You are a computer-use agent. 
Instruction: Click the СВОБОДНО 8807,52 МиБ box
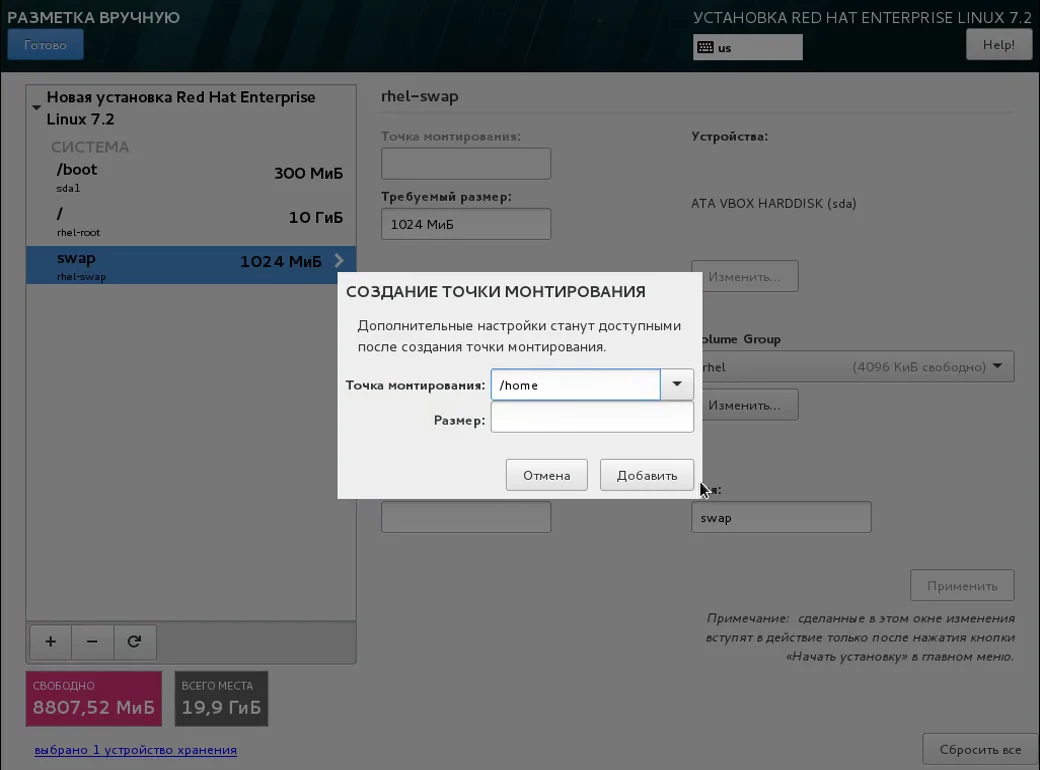94,698
